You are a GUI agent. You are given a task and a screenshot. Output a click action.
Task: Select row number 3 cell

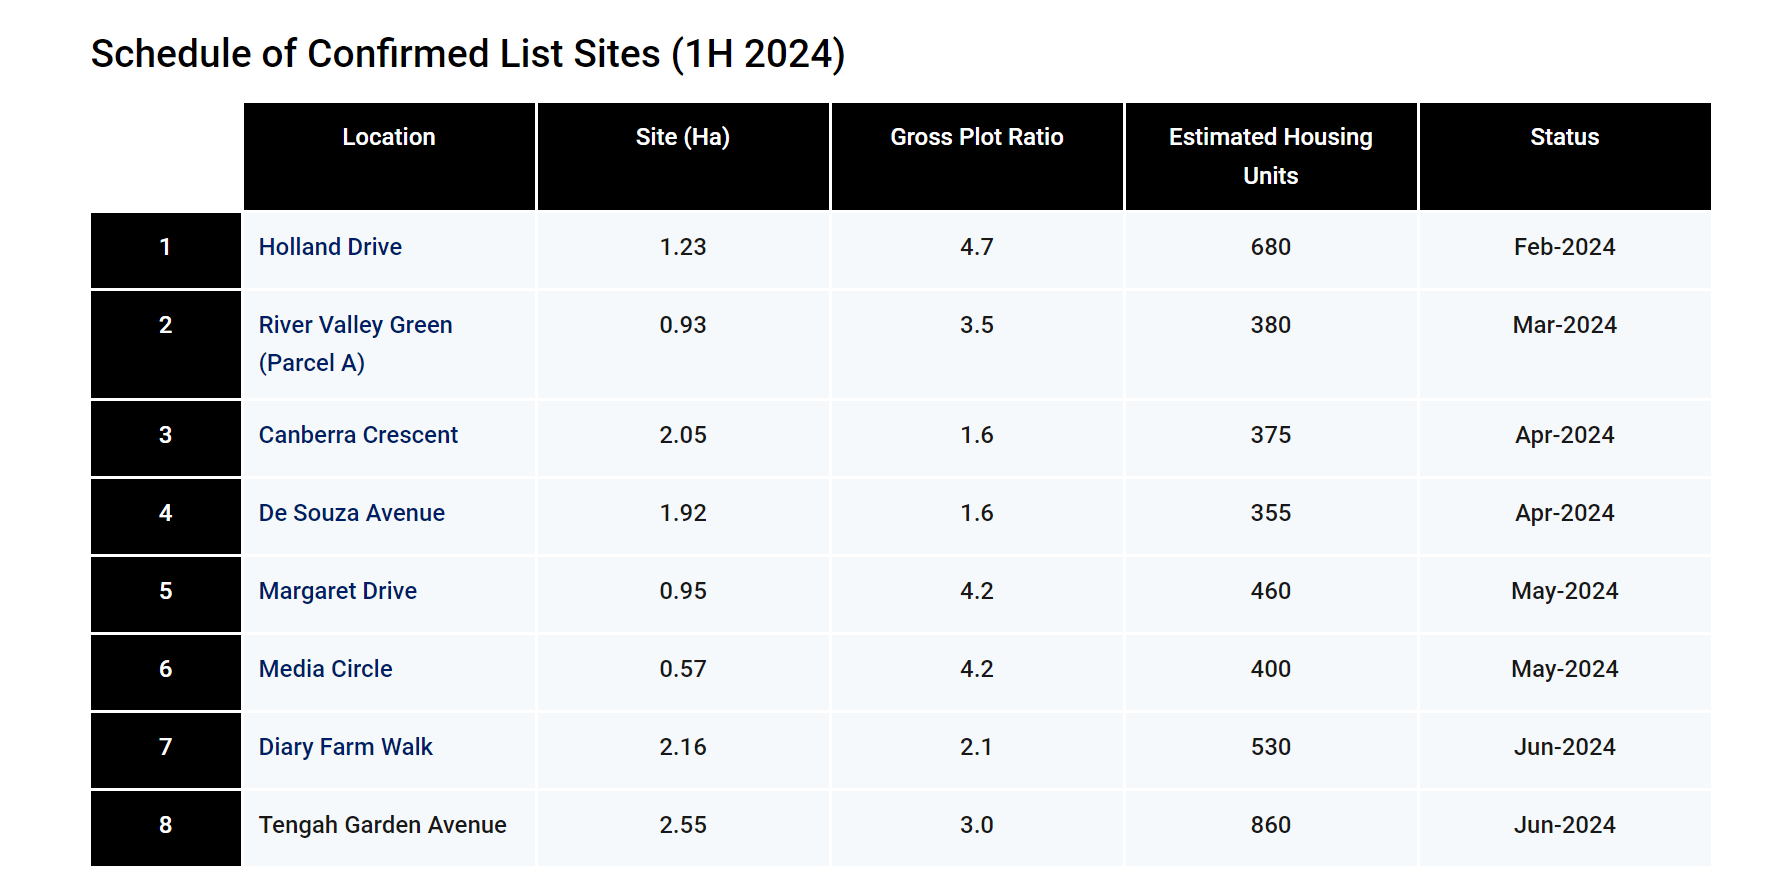click(x=166, y=438)
